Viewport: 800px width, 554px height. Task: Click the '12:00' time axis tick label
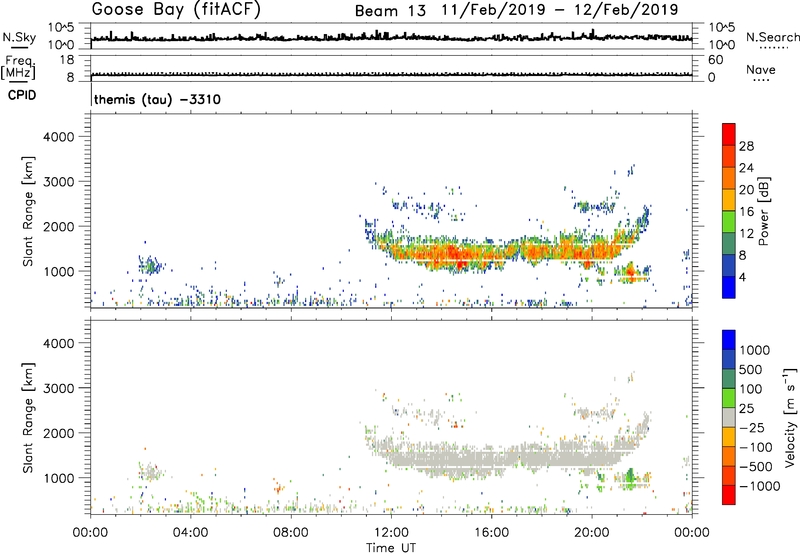[391, 533]
